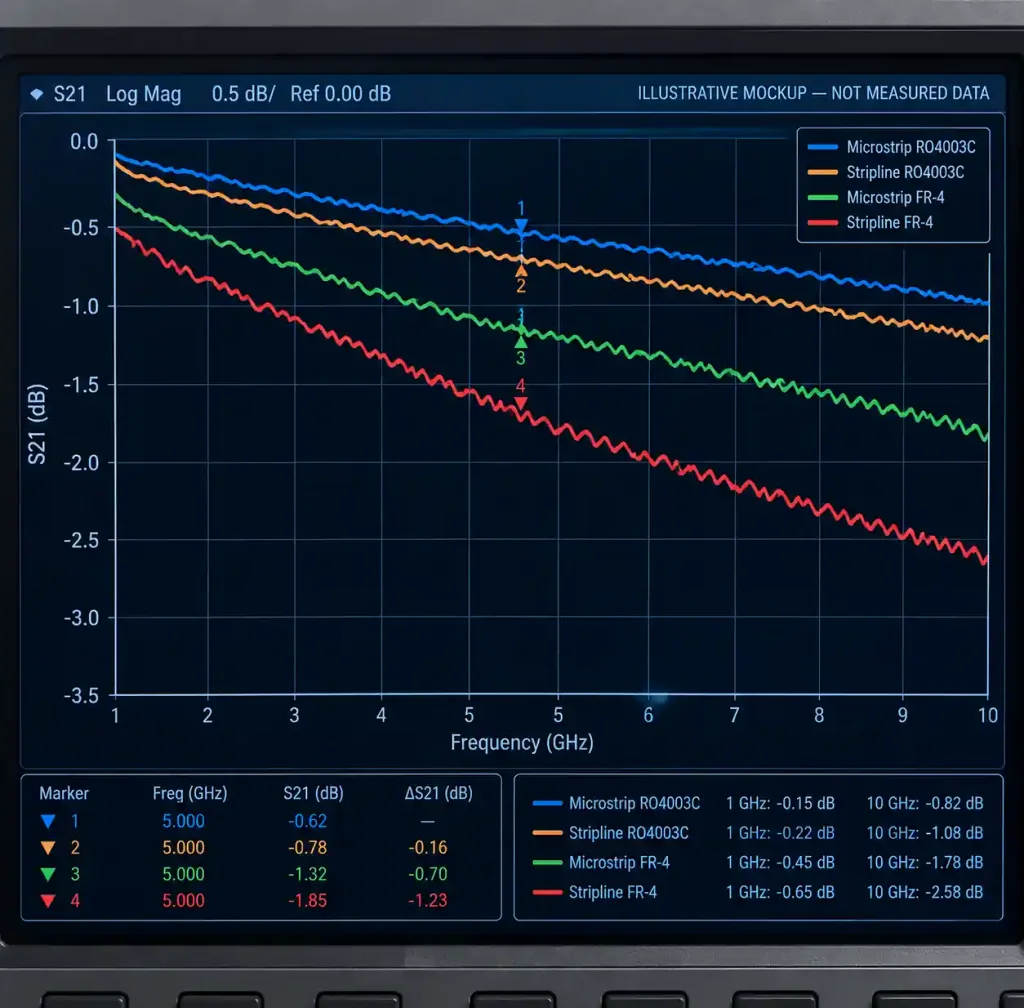Screen dimensions: 1024x1008
Task: Click '10 GHz: -0.82 dB' summary value
Action: [x=925, y=803]
